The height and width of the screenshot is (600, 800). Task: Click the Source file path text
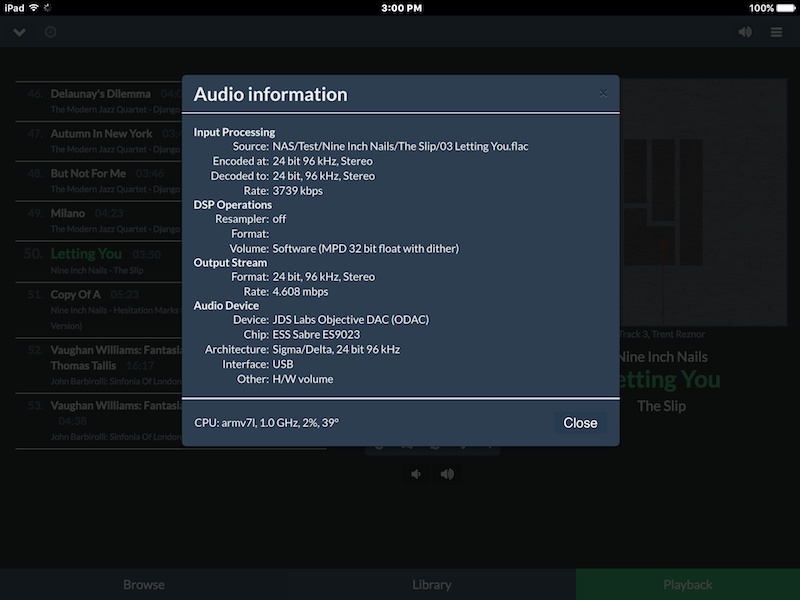point(400,146)
